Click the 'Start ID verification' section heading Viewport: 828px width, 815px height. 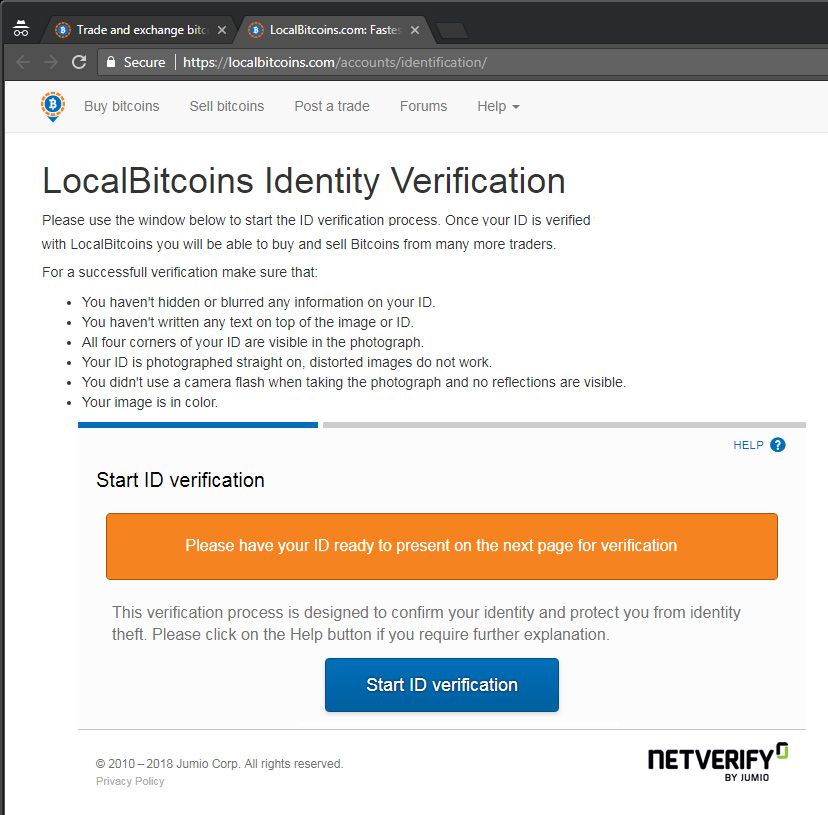(x=180, y=480)
